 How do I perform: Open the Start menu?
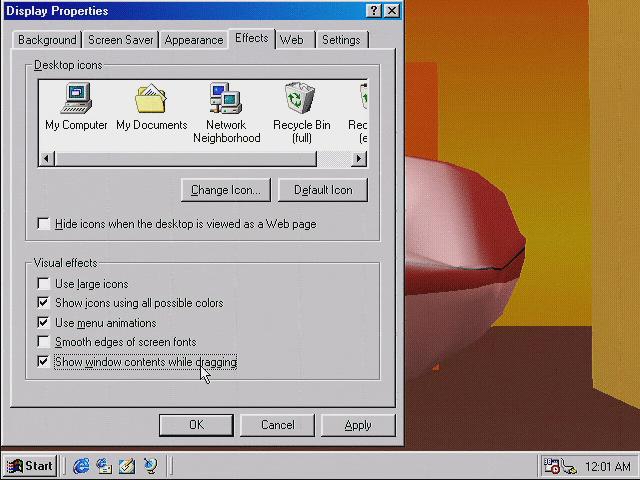tap(30, 466)
